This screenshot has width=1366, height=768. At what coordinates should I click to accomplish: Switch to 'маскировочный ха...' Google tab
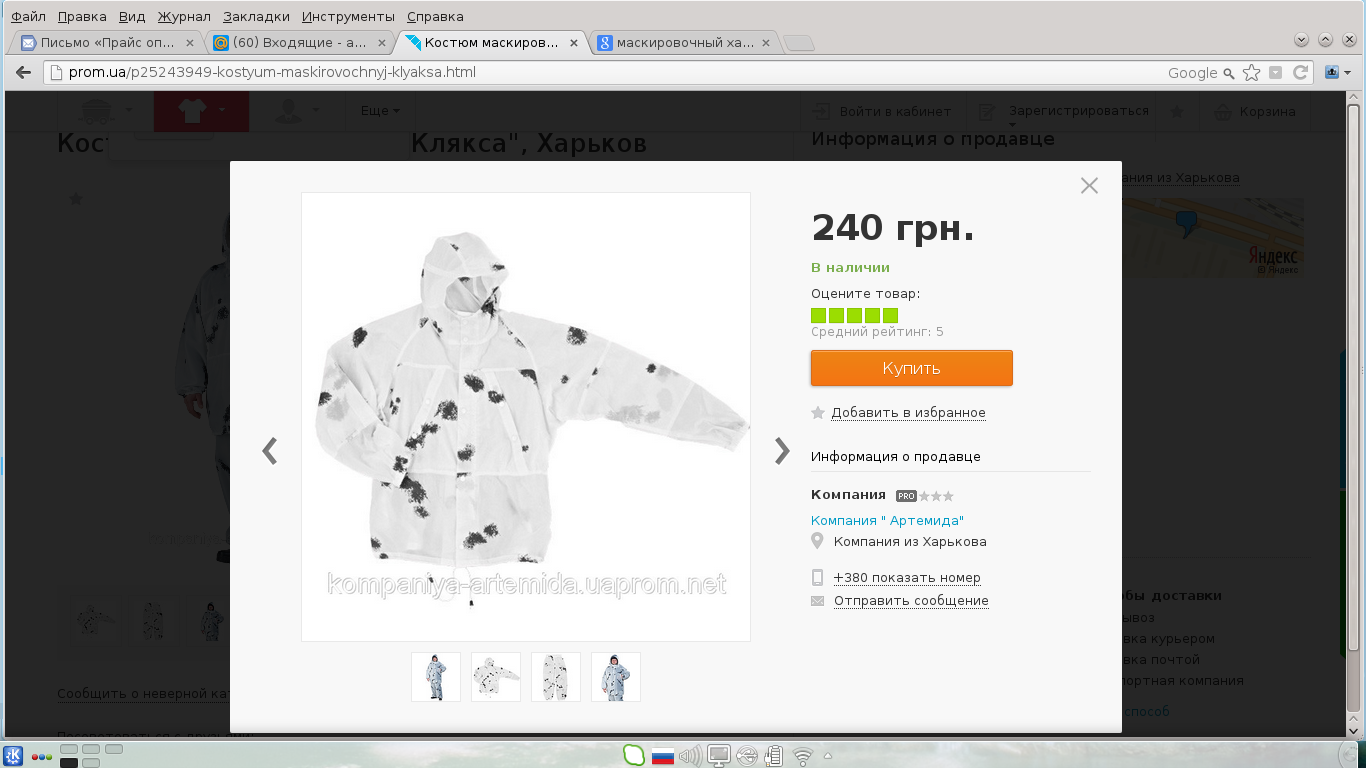[684, 43]
